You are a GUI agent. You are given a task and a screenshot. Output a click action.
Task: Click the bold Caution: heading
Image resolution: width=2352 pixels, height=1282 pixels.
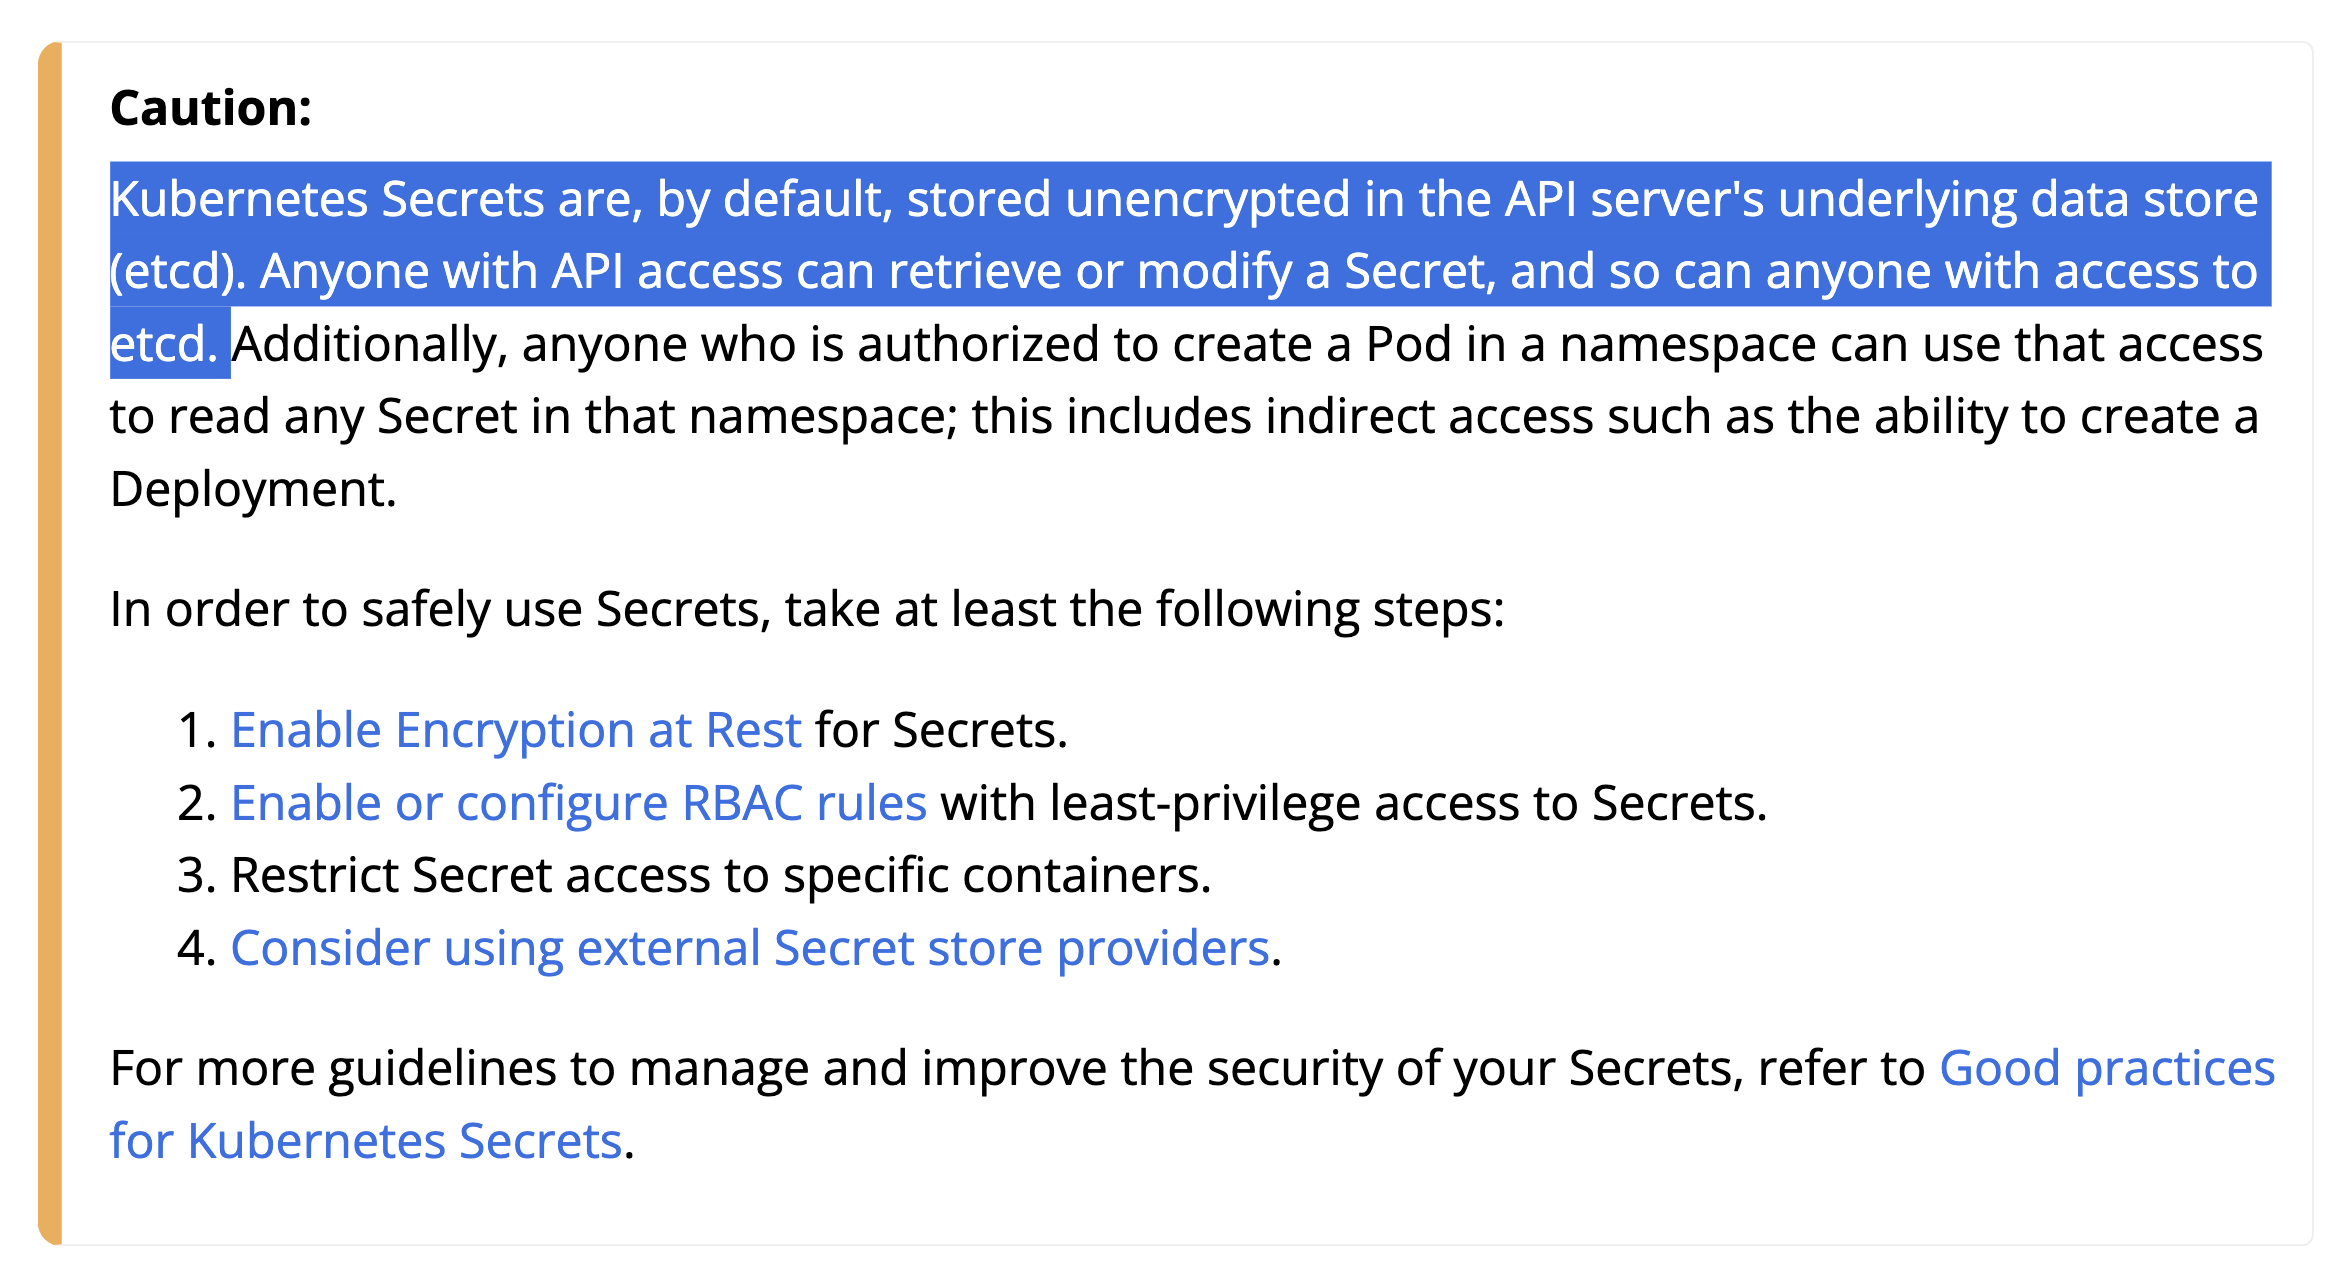coord(211,108)
